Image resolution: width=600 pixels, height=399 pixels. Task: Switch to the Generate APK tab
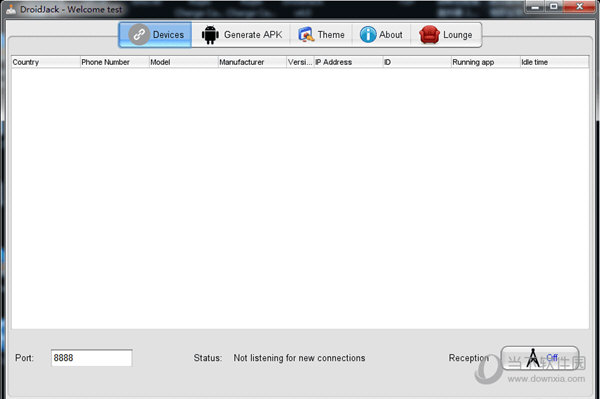click(241, 35)
